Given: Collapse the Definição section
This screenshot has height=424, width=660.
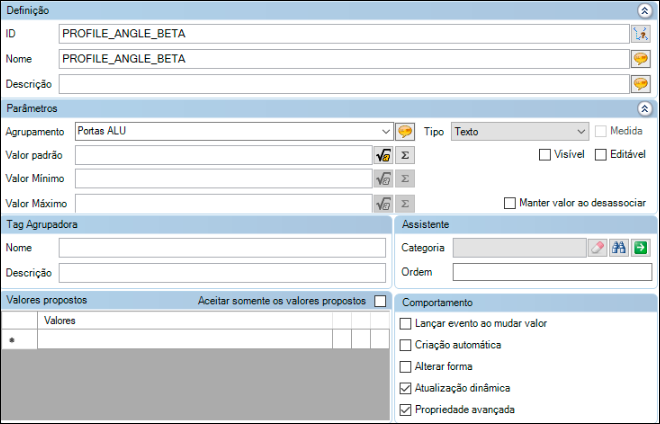Looking at the screenshot, I should 644,11.
